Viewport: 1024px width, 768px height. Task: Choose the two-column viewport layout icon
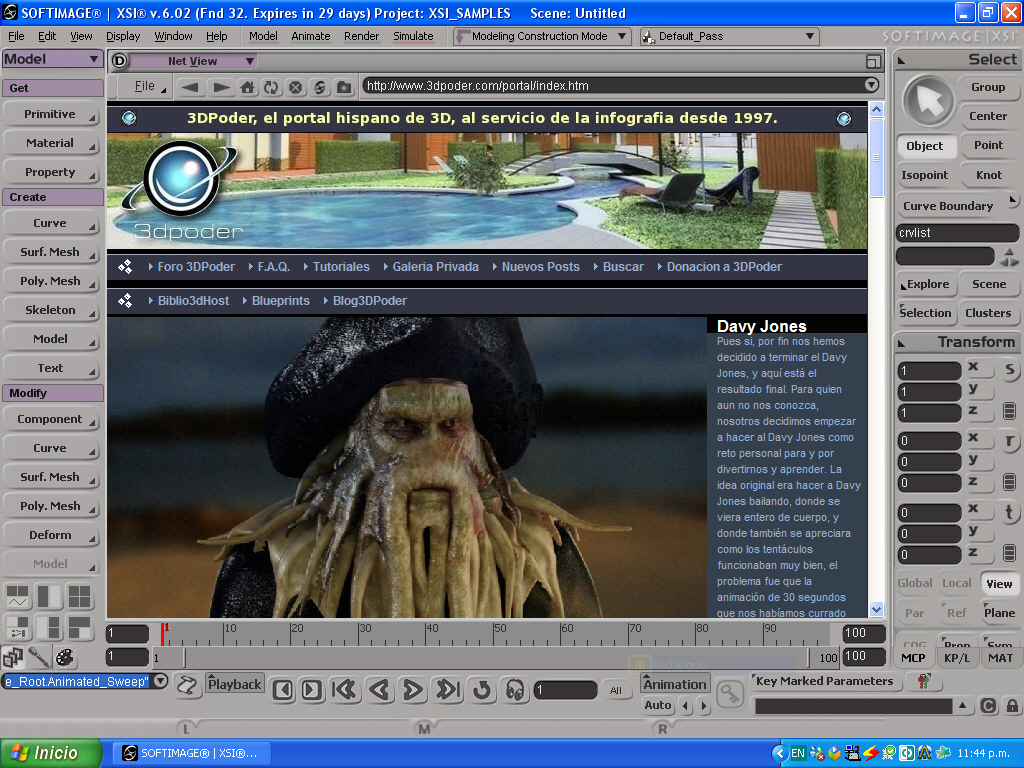pos(49,596)
